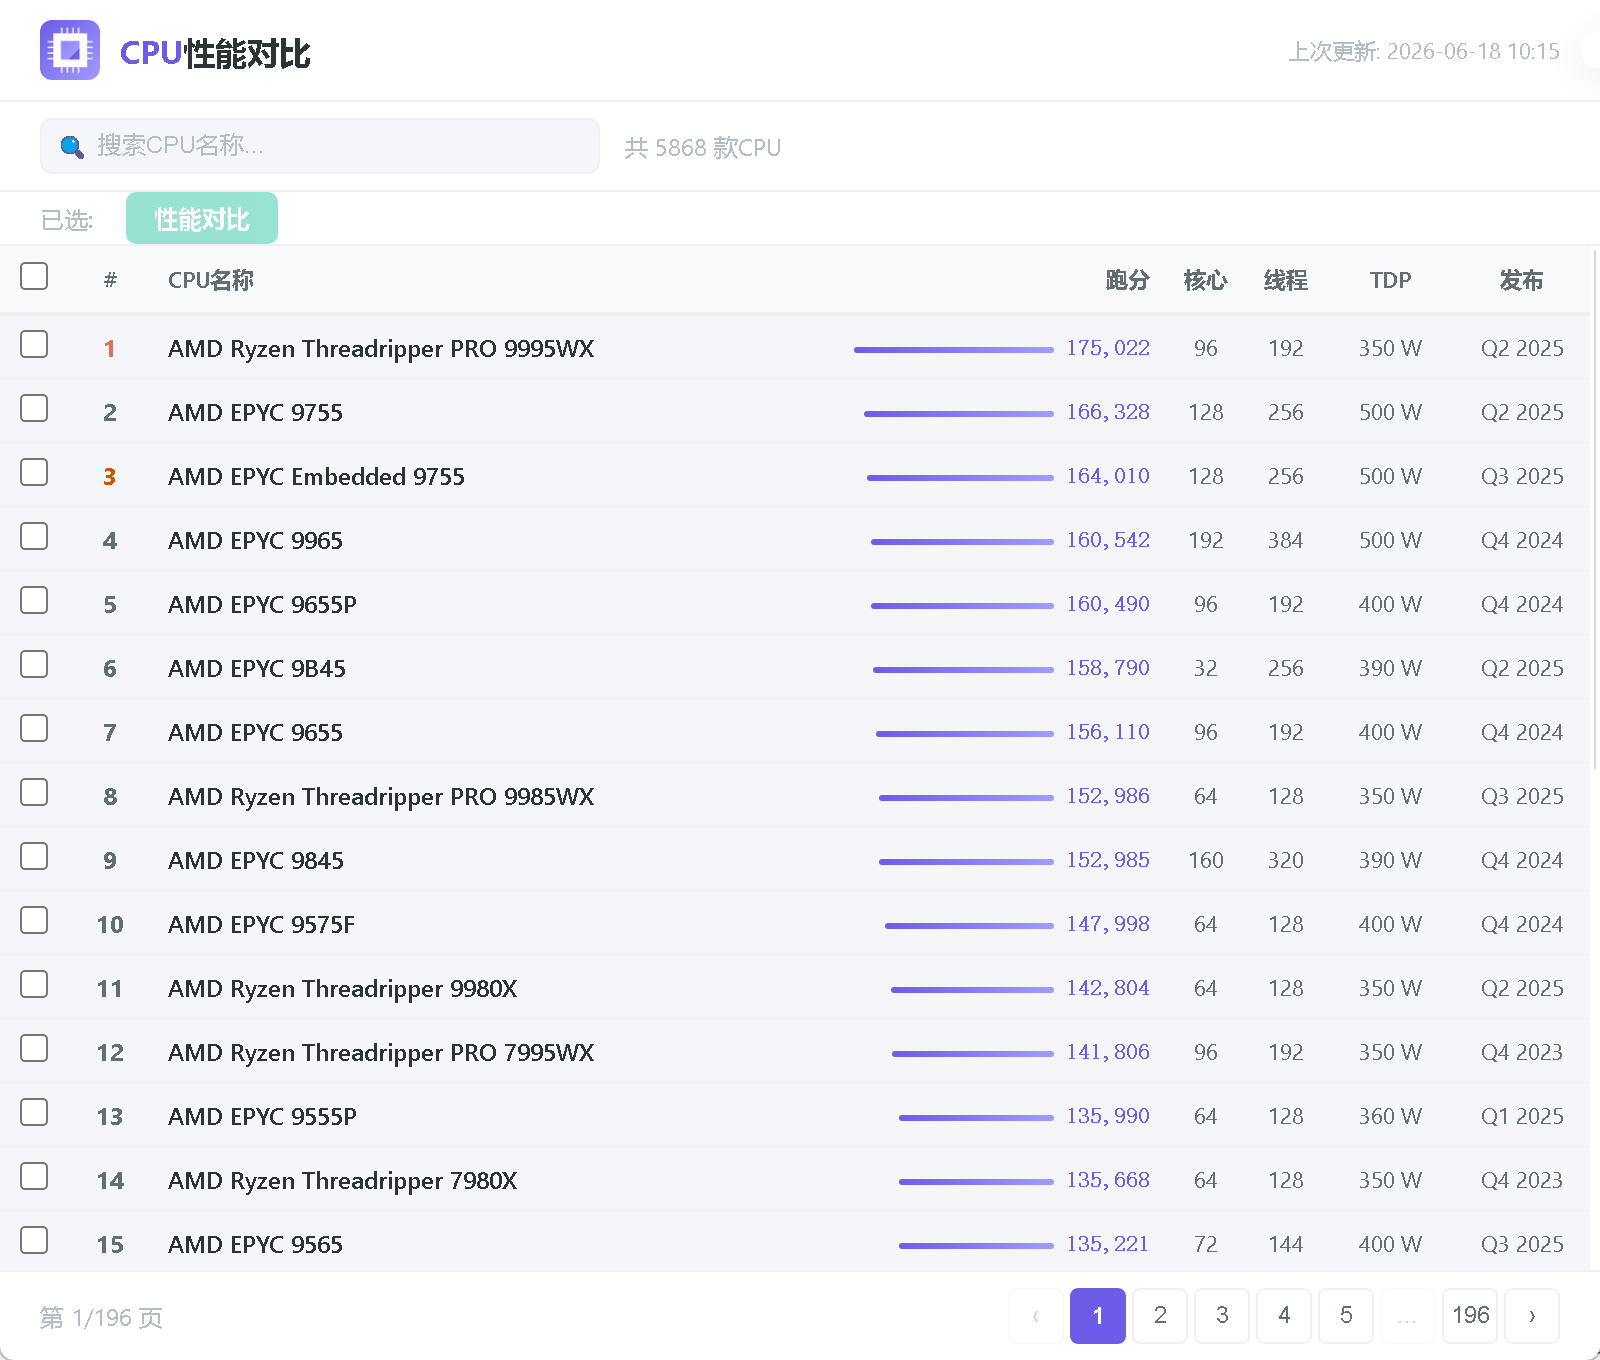
Task: Click the score value 160,542
Action: [1108, 540]
